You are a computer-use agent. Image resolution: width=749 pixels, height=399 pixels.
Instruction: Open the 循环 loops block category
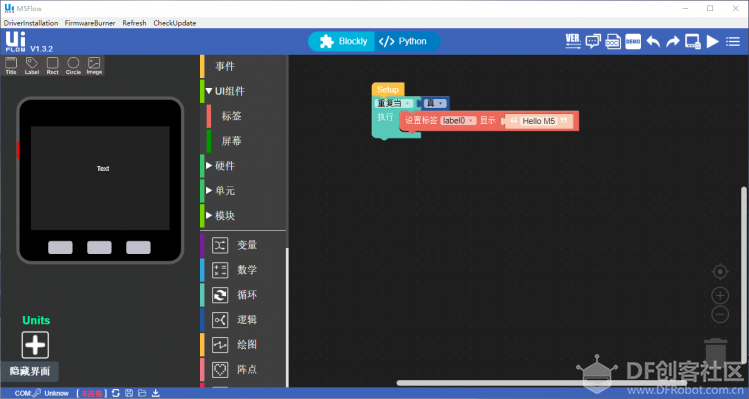pyautogui.click(x=243, y=295)
